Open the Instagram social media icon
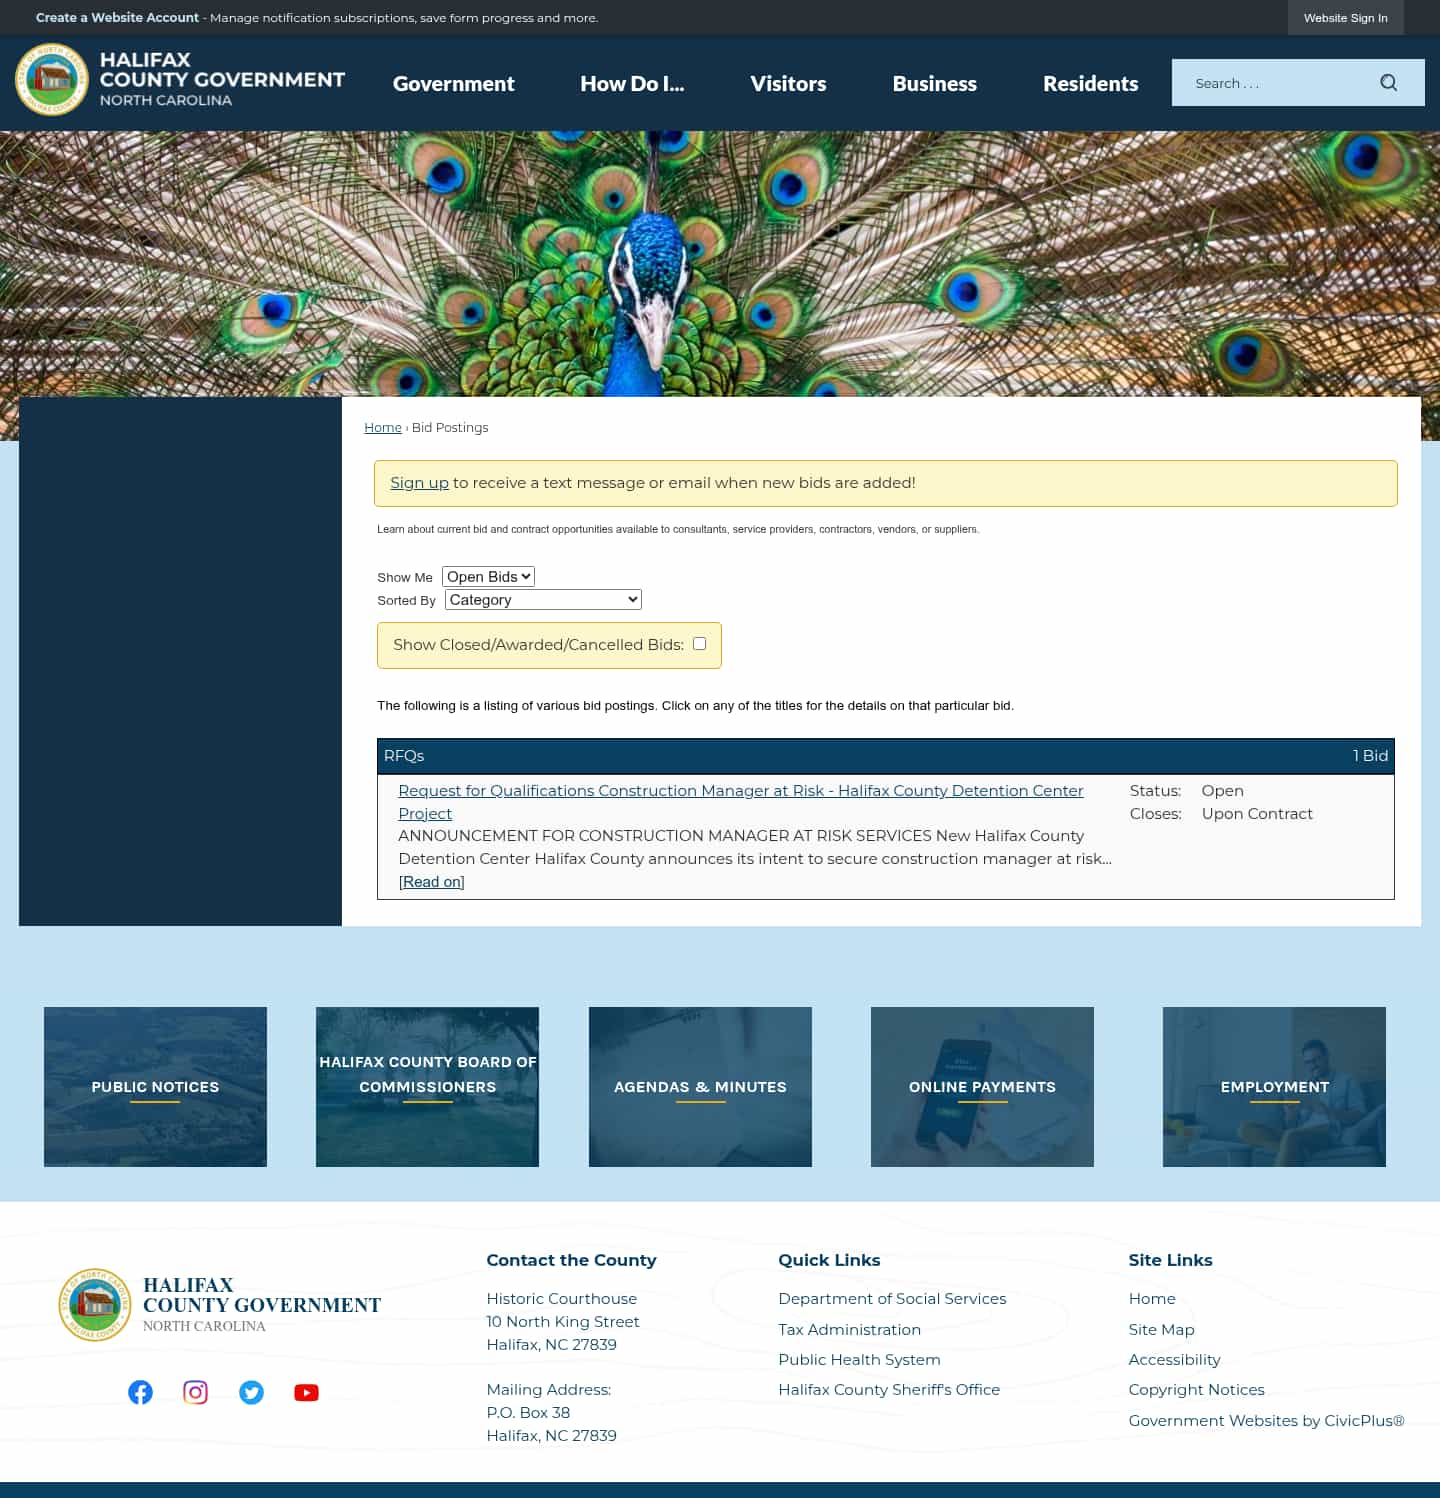The image size is (1440, 1498). pyautogui.click(x=196, y=1392)
